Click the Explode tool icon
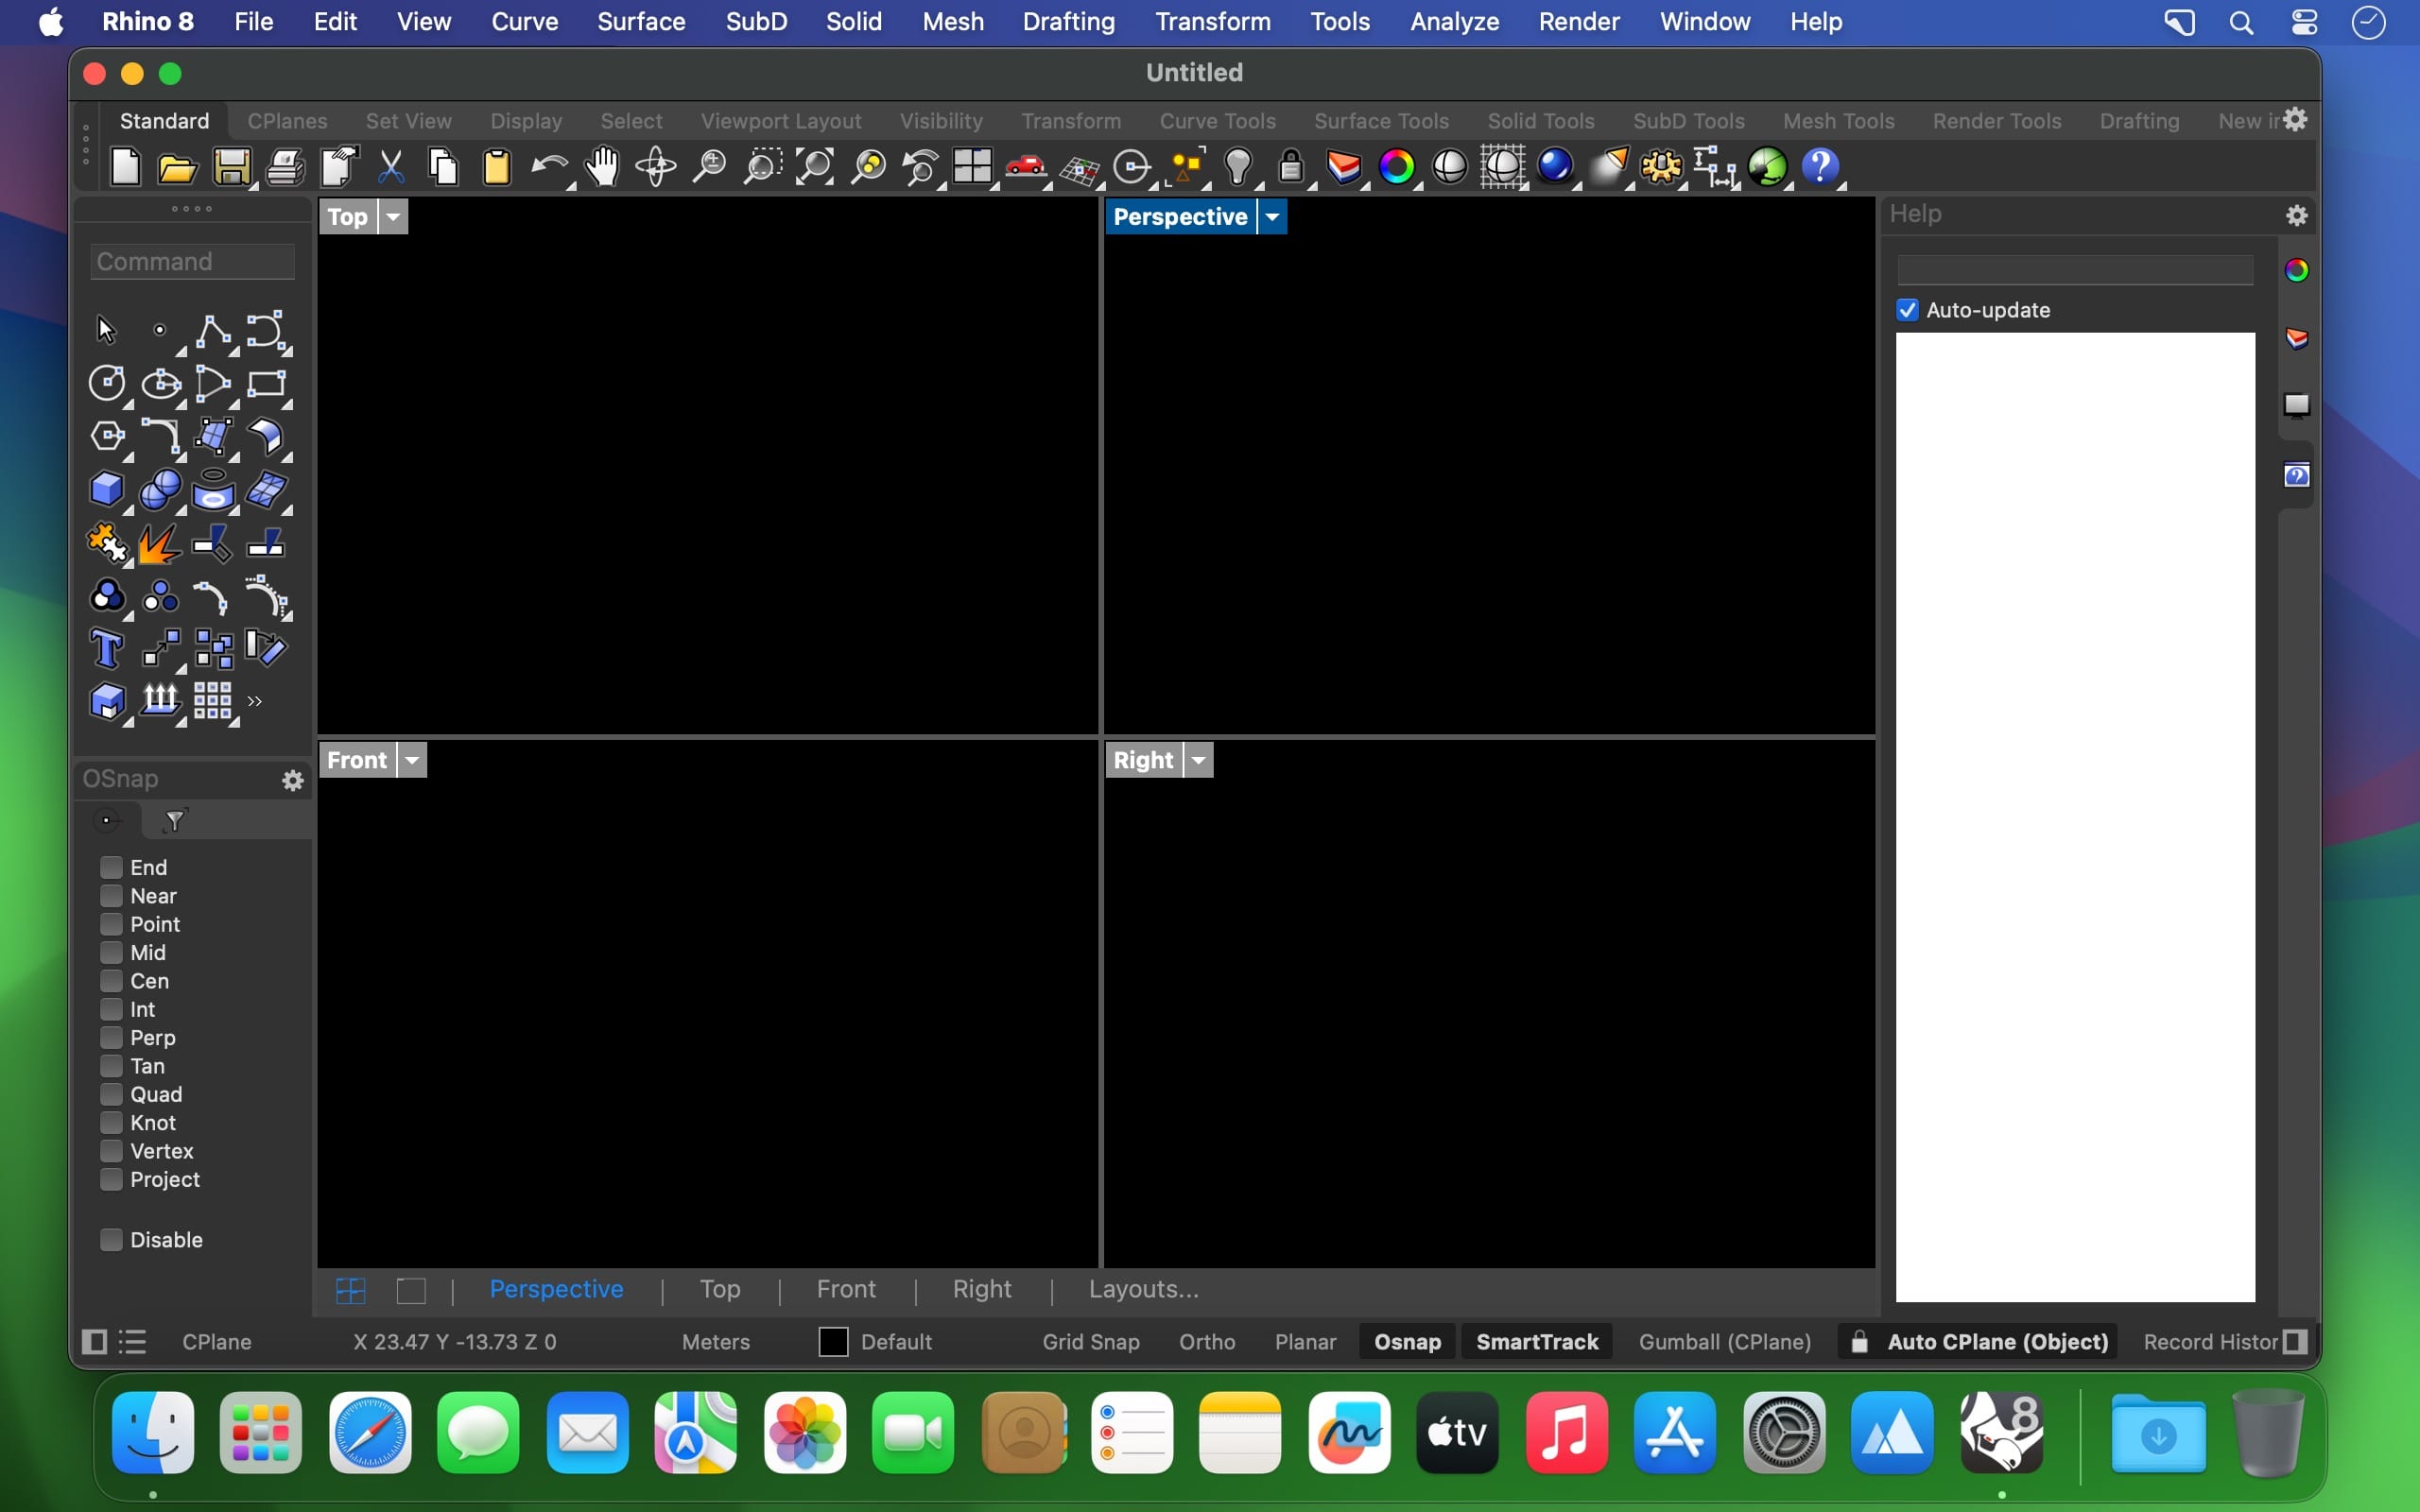This screenshot has height=1512, width=2420. [160, 544]
